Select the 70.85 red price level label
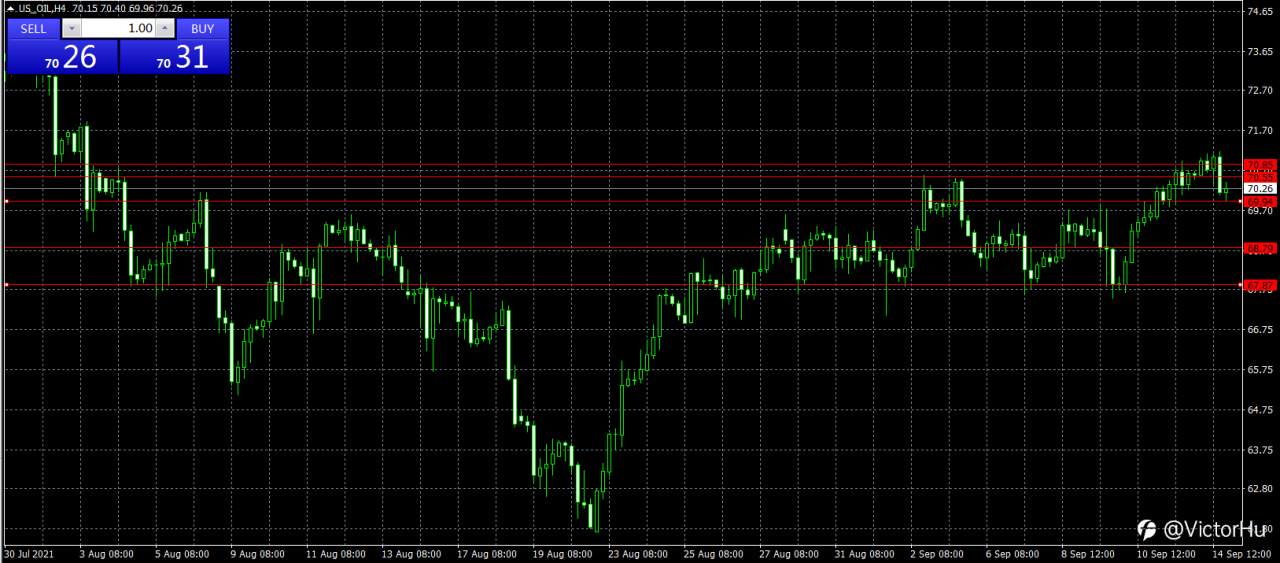 click(1259, 164)
